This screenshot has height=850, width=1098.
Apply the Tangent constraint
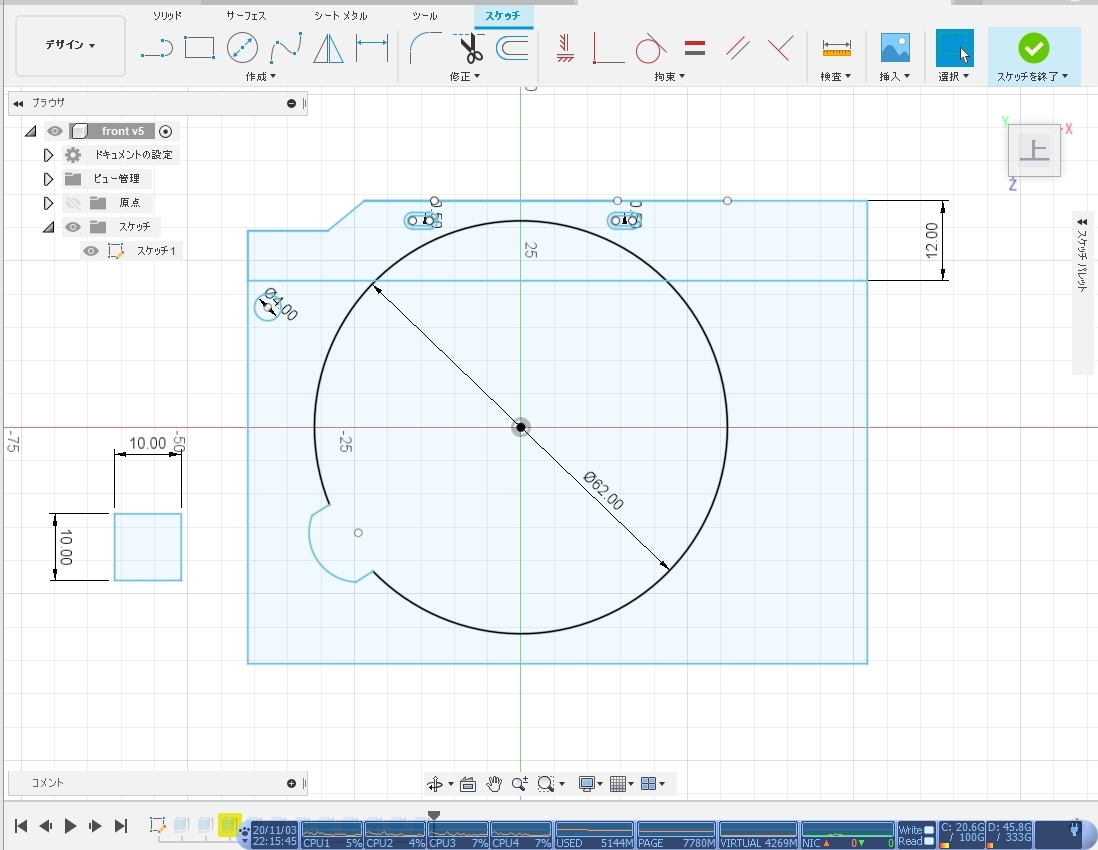tap(651, 48)
